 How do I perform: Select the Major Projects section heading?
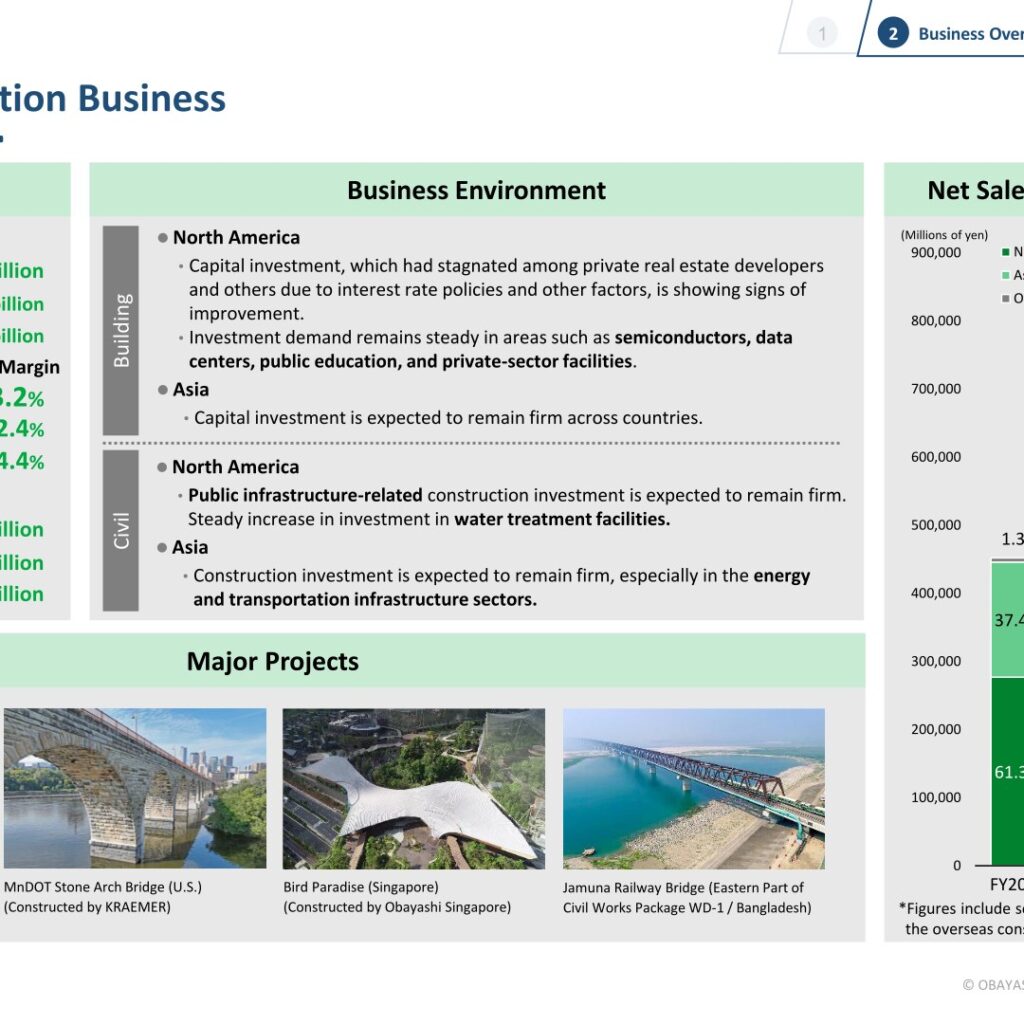(x=272, y=661)
